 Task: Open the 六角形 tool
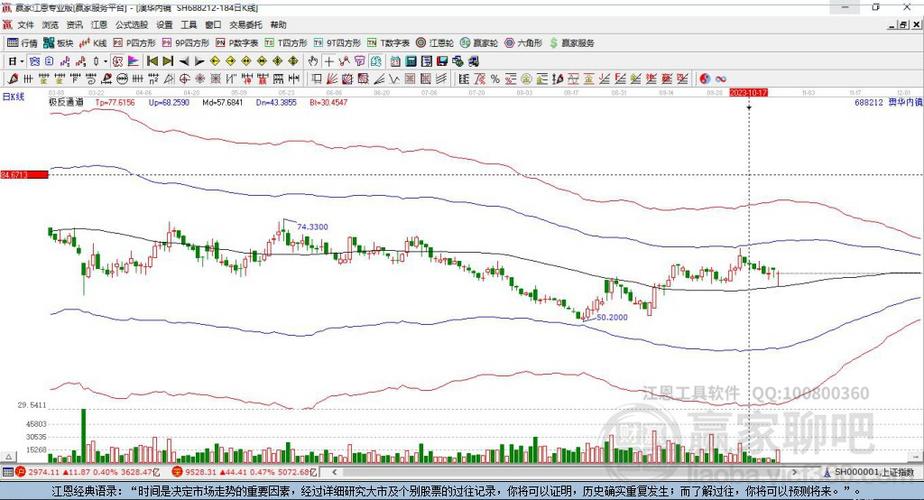coord(523,43)
